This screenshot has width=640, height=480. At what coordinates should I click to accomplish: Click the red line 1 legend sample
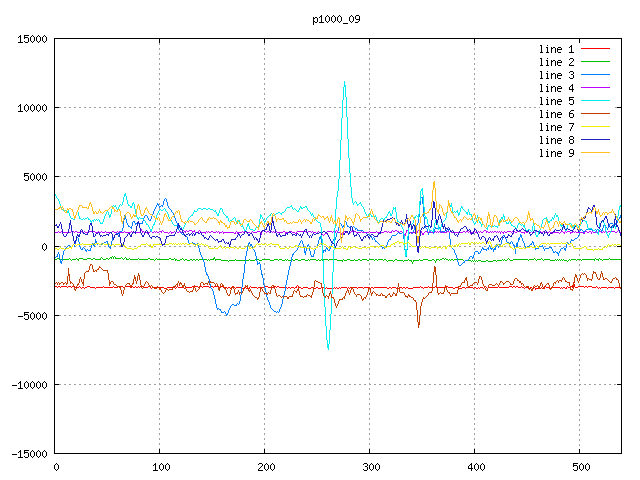coord(596,49)
